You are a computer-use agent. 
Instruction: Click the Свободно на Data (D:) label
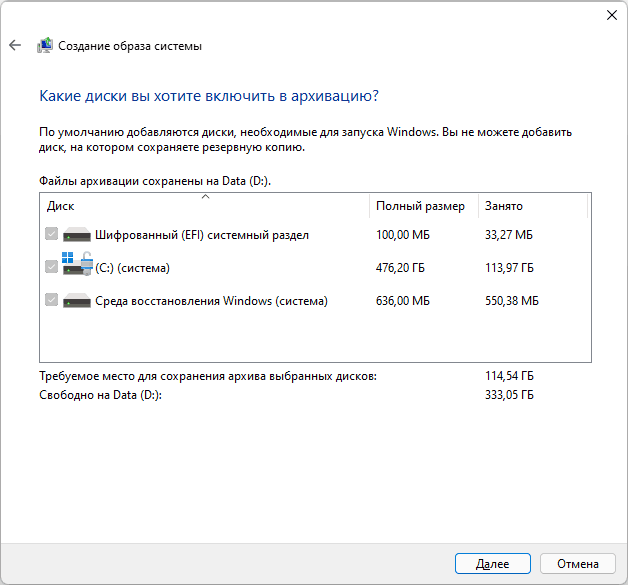(x=100, y=395)
